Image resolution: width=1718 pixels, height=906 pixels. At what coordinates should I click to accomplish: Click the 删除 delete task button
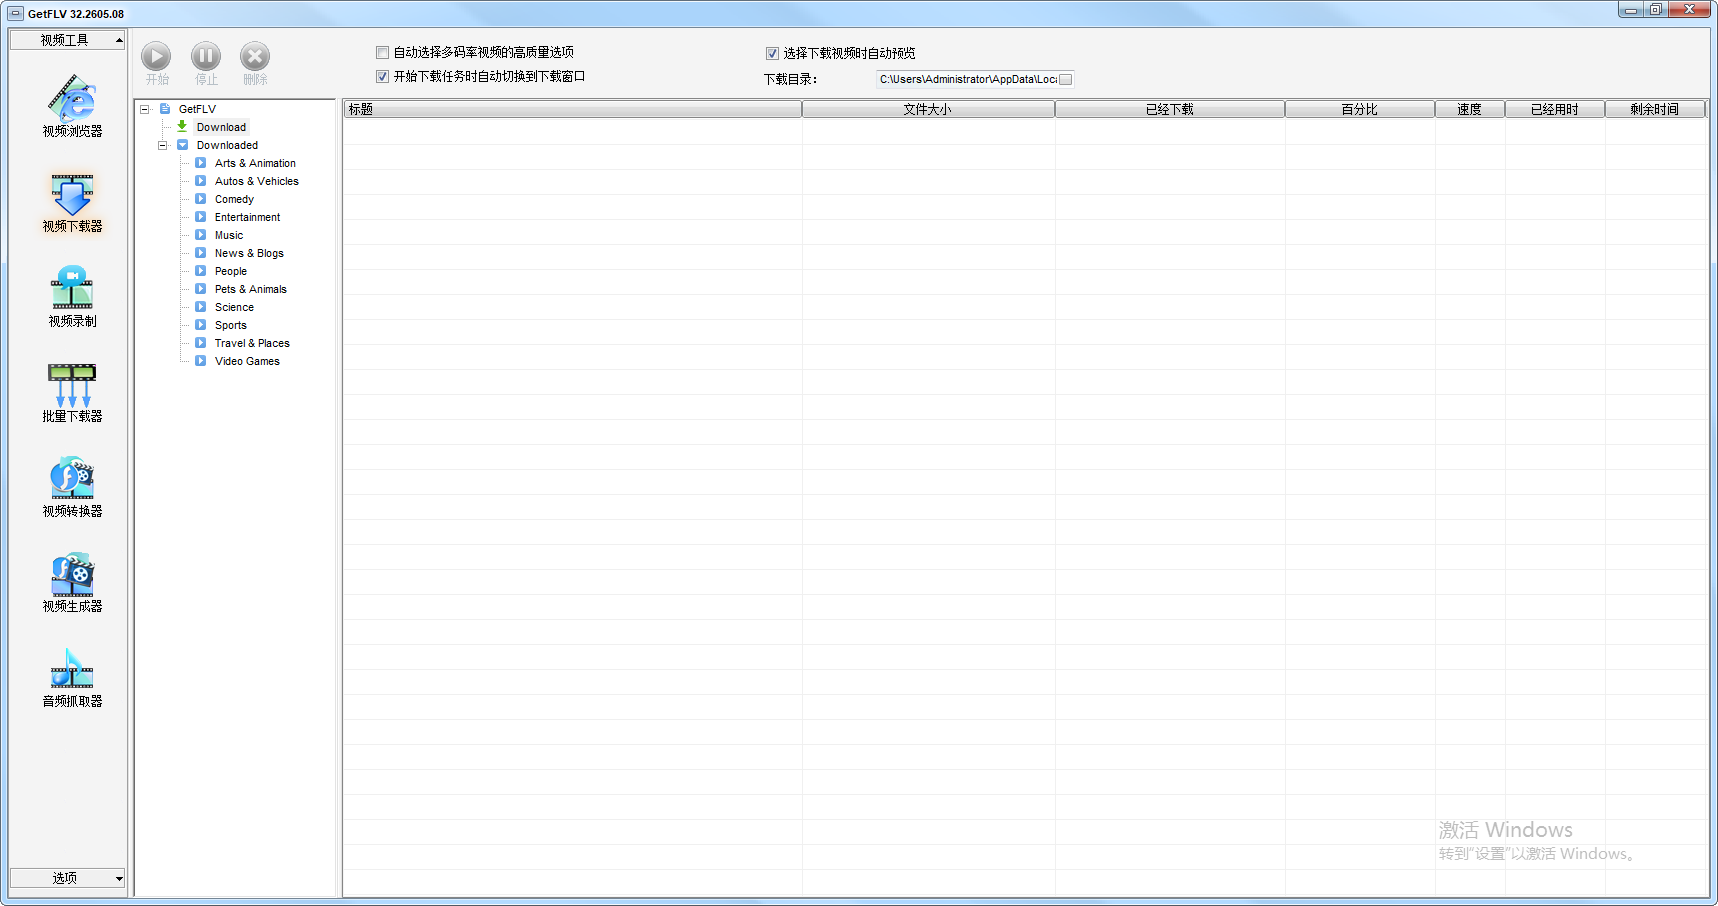coord(255,63)
